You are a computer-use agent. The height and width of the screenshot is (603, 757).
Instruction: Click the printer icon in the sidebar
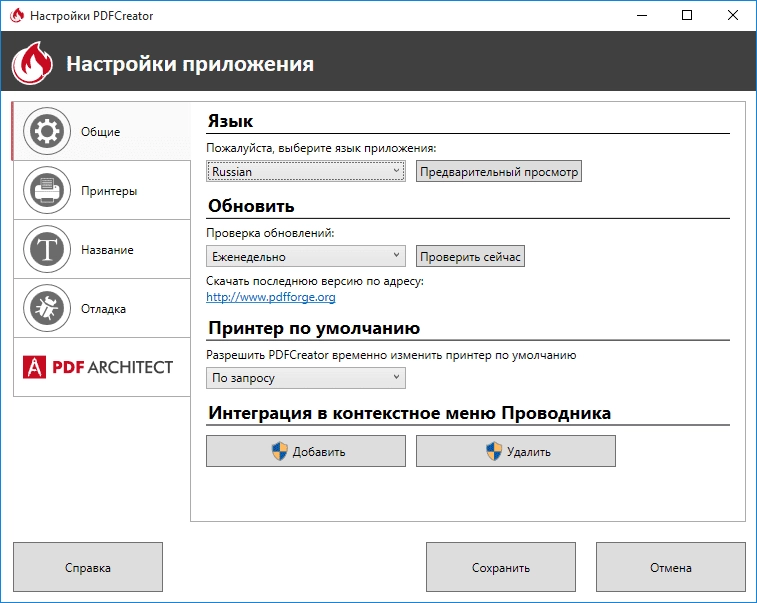(x=47, y=190)
